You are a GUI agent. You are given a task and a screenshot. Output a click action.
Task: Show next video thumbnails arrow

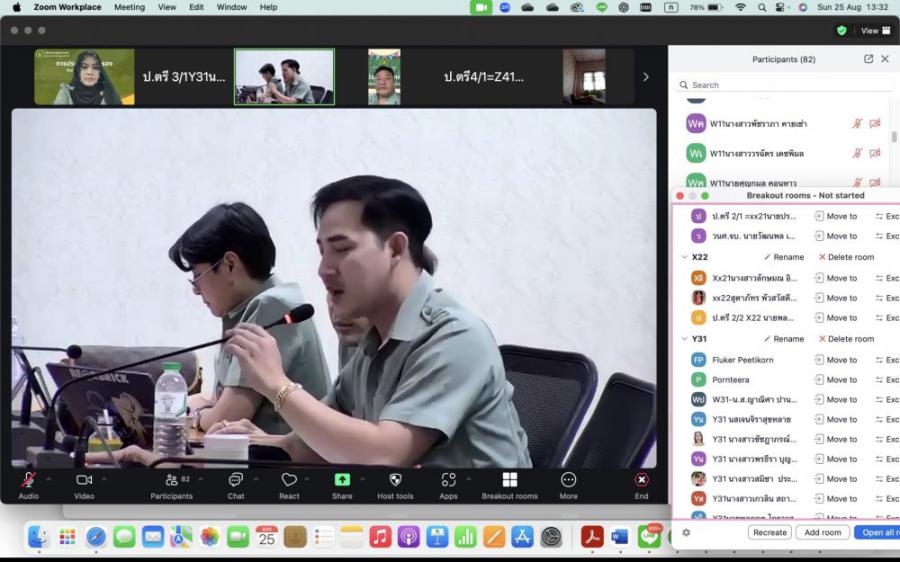coord(646,77)
